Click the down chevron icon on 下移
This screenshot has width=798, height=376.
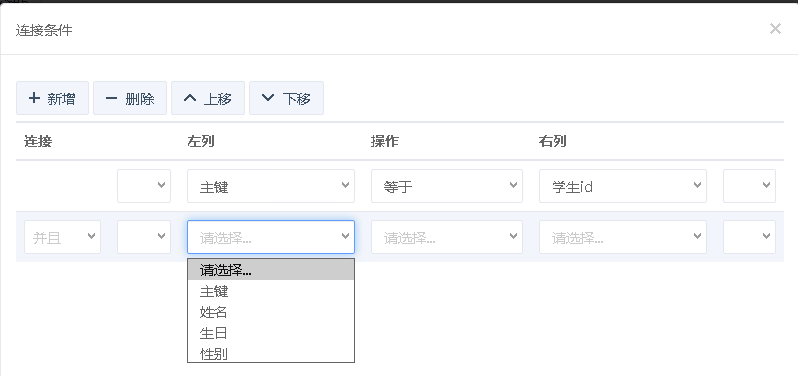point(268,98)
